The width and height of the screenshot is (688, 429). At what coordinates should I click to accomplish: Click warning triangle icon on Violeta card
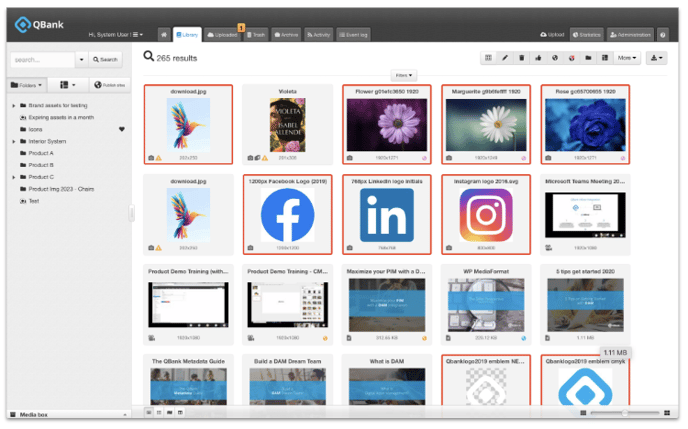[265, 158]
